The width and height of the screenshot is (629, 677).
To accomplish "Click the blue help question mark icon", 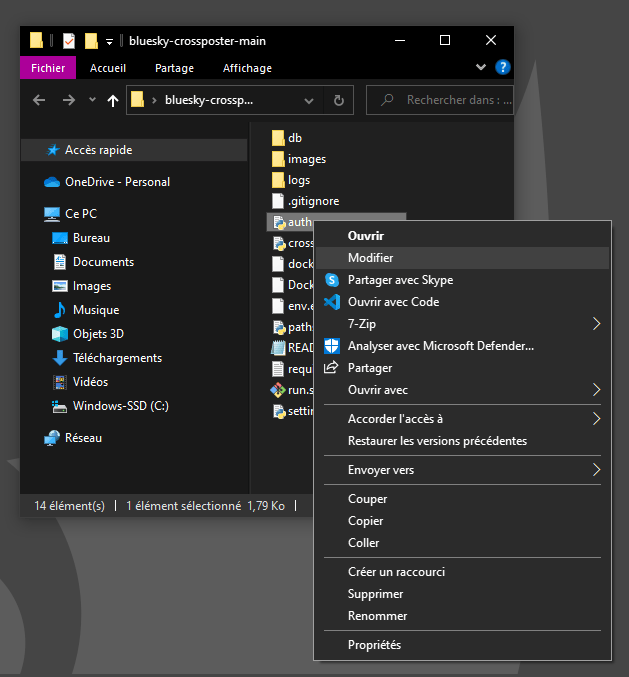I will coord(502,68).
